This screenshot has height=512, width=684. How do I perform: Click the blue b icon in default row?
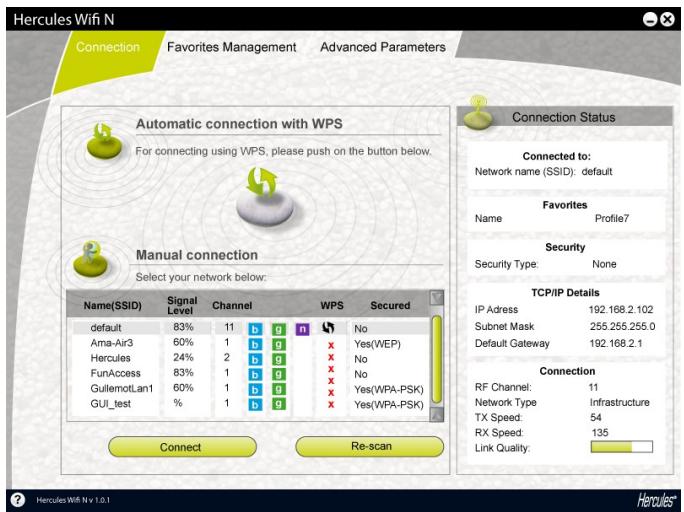pos(255,329)
